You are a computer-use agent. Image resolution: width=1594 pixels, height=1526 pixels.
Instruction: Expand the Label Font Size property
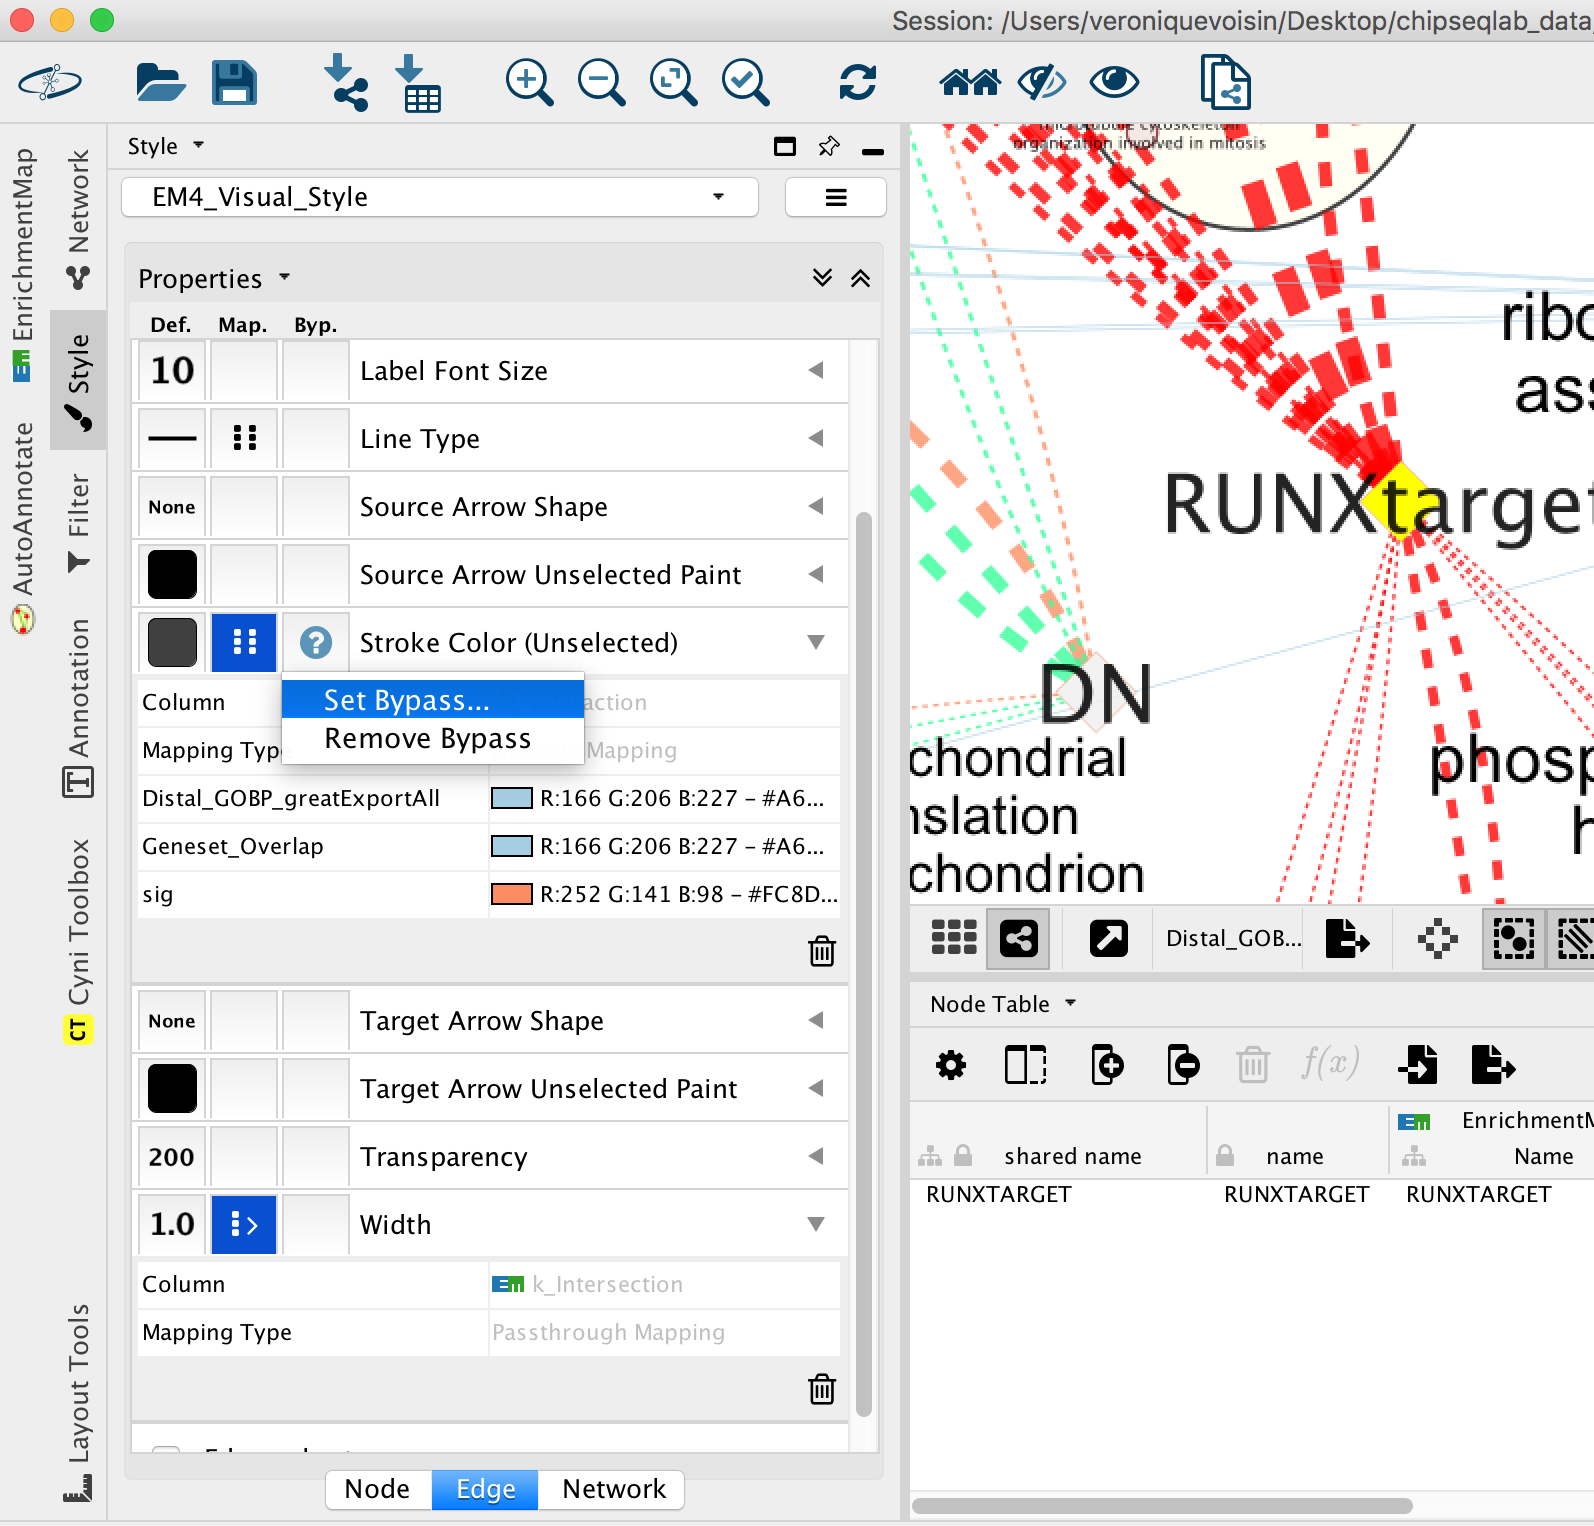click(x=816, y=371)
